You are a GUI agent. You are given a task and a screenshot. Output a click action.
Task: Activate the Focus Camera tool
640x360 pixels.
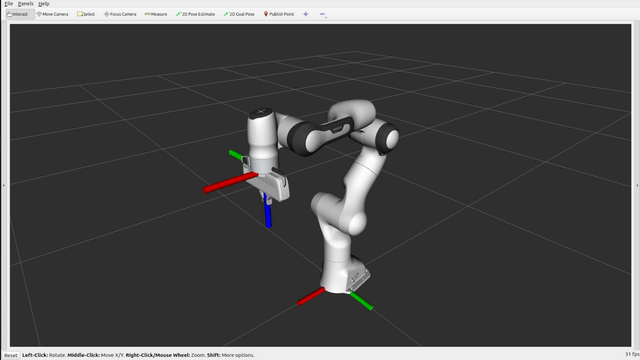pyautogui.click(x=120, y=14)
